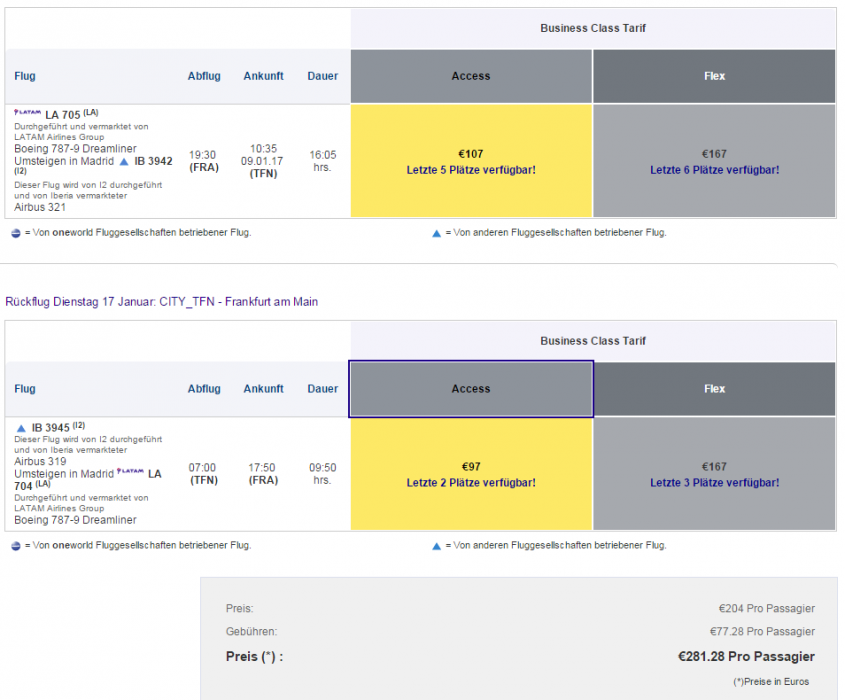
Task: Click "Letzte 5 Plätze verfügbar!" link
Action: click(x=471, y=170)
